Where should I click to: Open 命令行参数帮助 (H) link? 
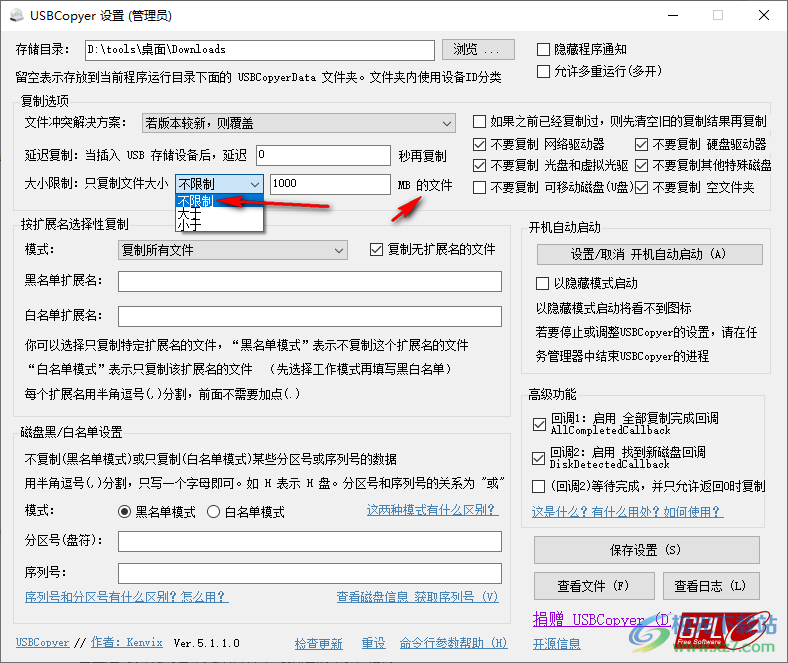coord(453,643)
